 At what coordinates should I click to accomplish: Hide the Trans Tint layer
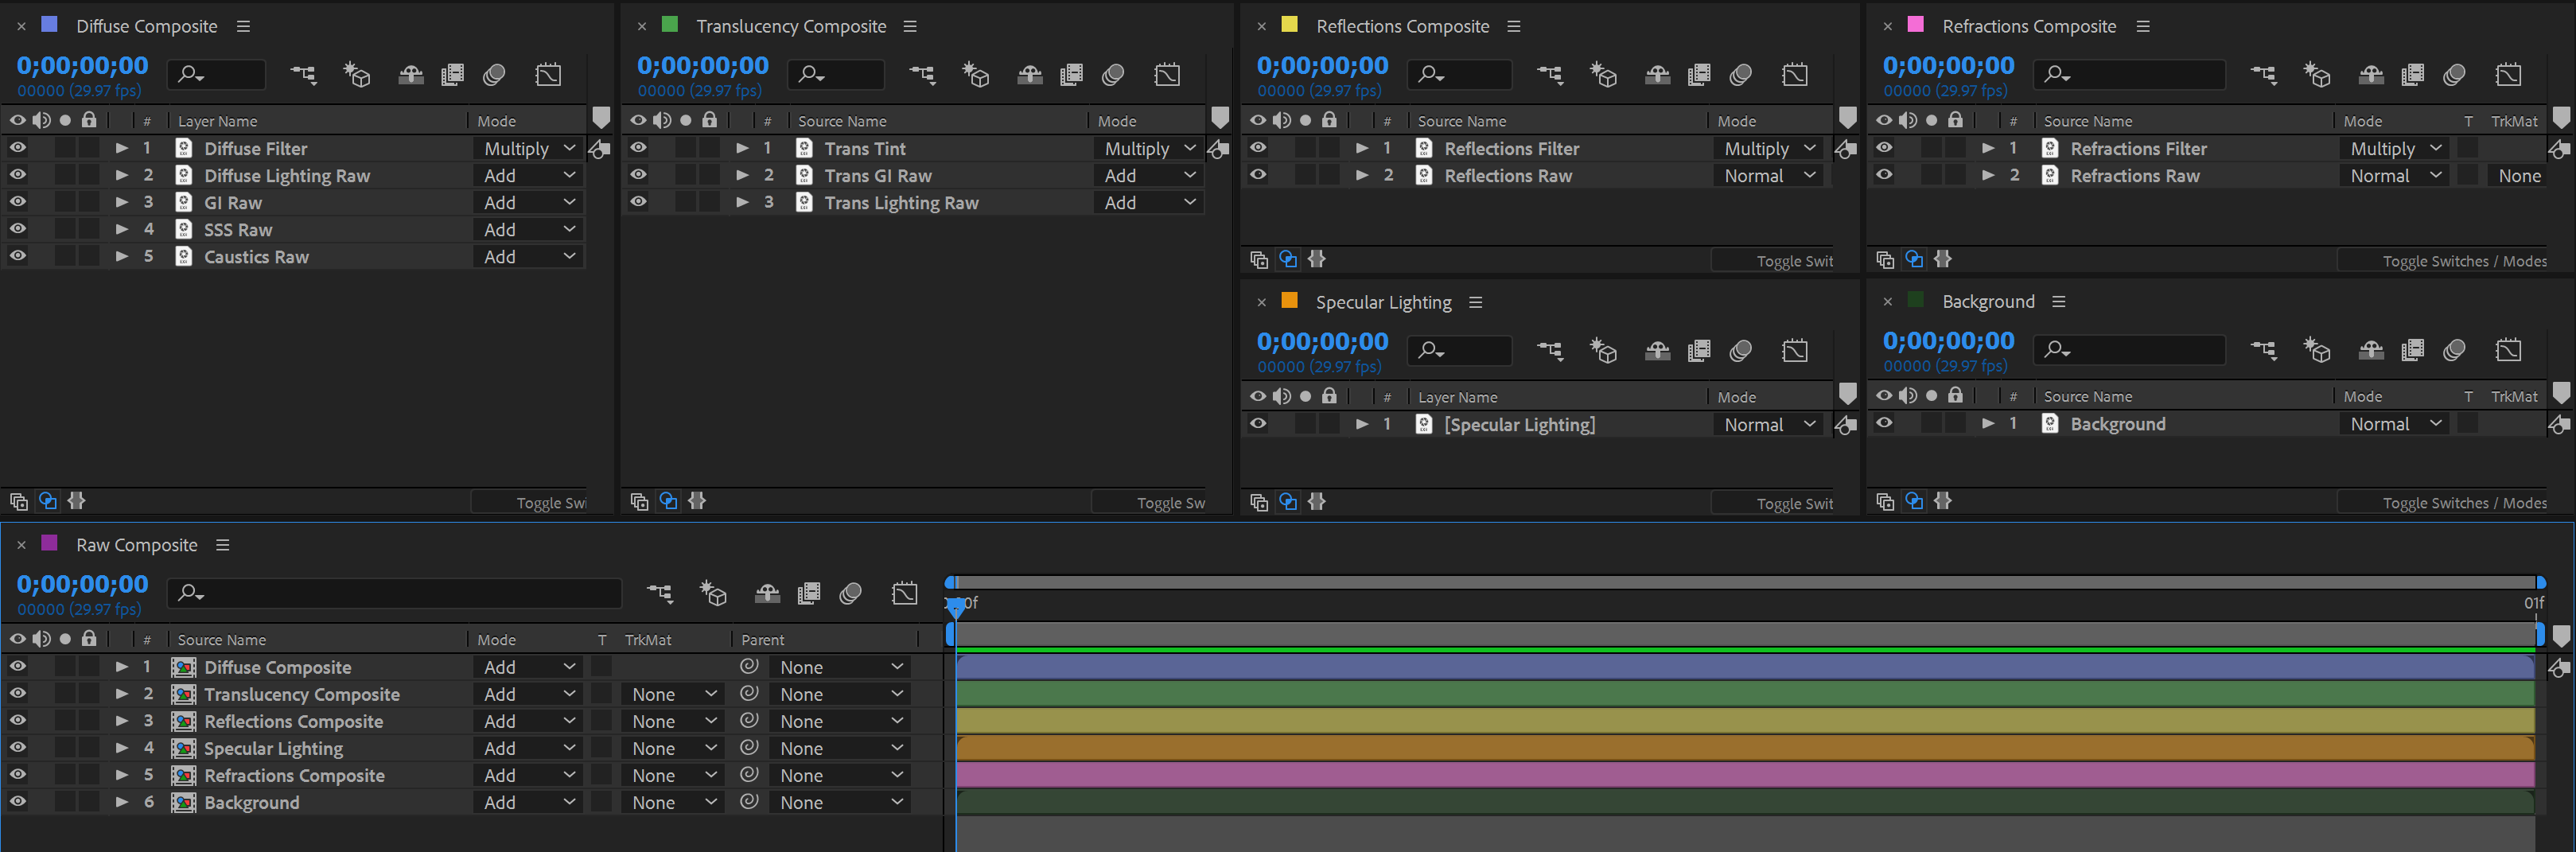tap(638, 147)
